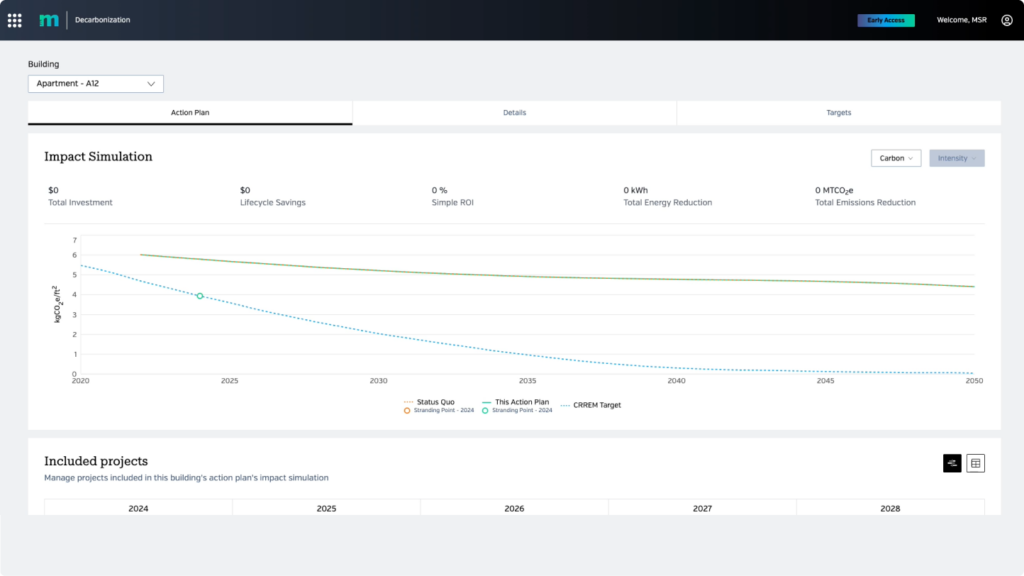Click the Measurabl logo in the navbar
The image size is (1024, 576).
(47, 19)
